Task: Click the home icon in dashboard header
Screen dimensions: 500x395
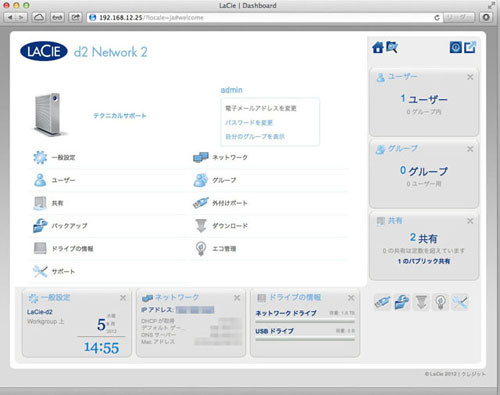Action: point(378,47)
